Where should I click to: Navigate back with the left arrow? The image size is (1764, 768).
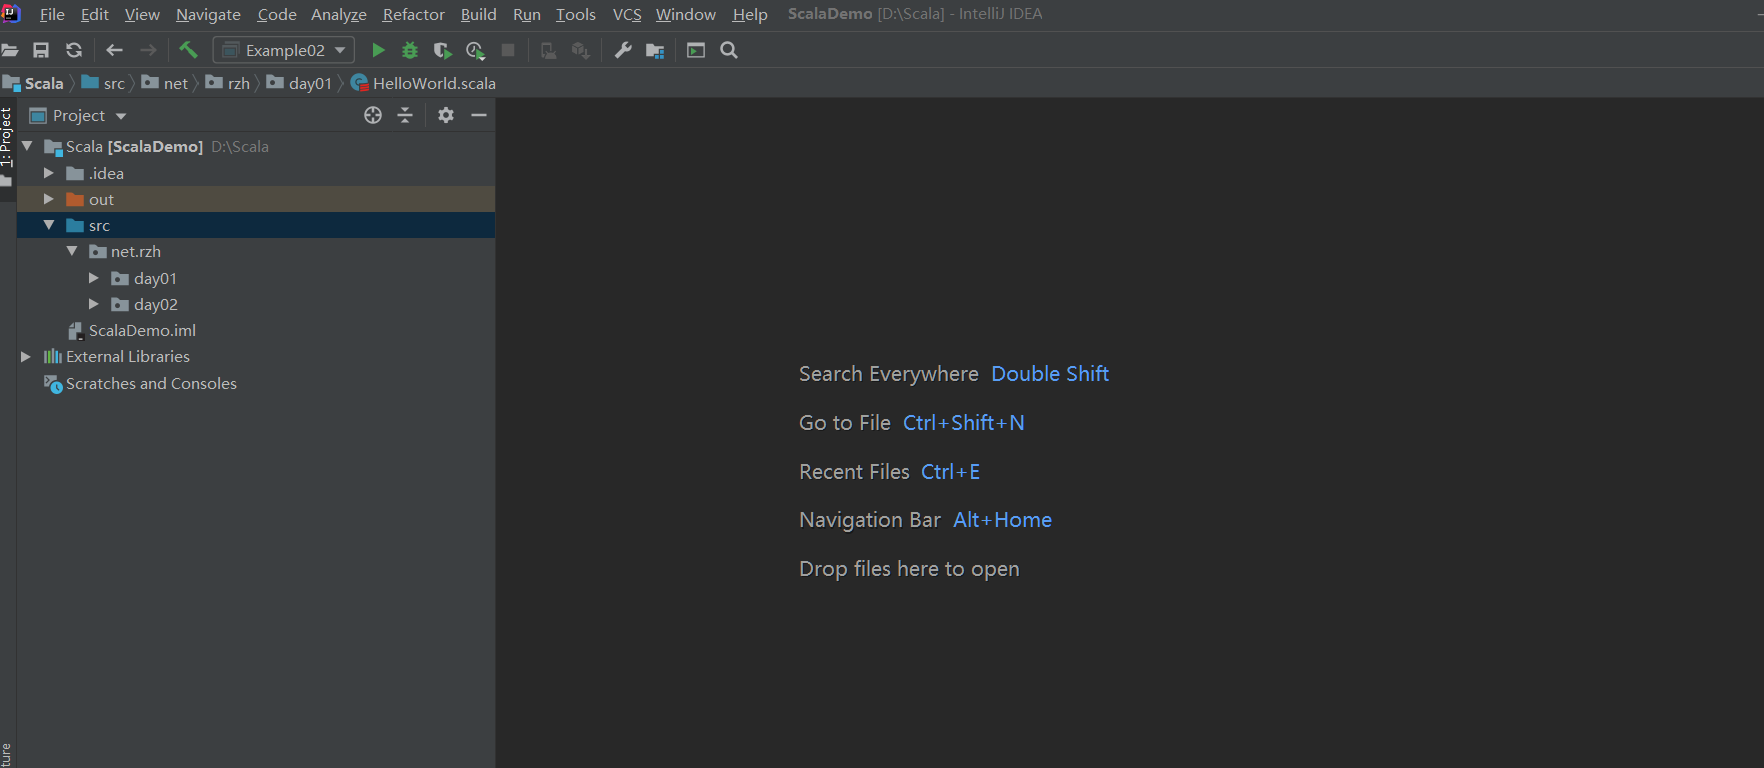point(114,50)
